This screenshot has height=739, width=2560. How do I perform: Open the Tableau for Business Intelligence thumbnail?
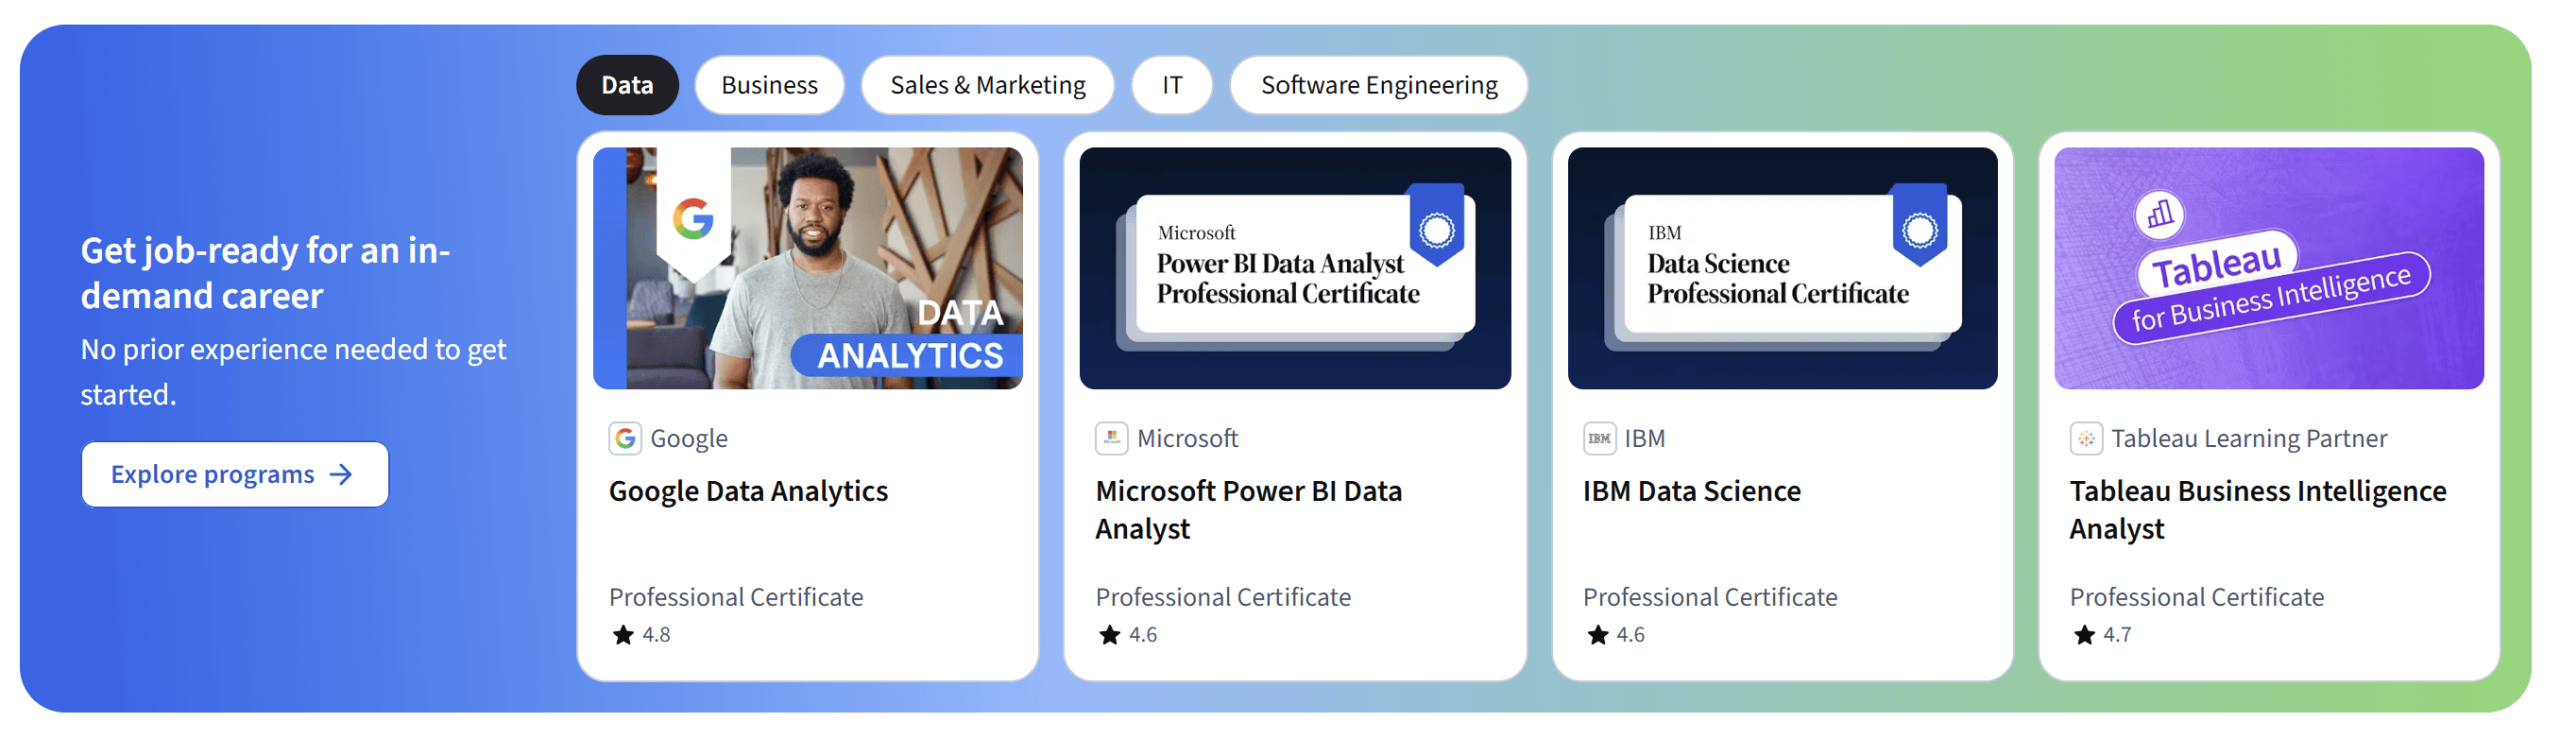[2268, 268]
